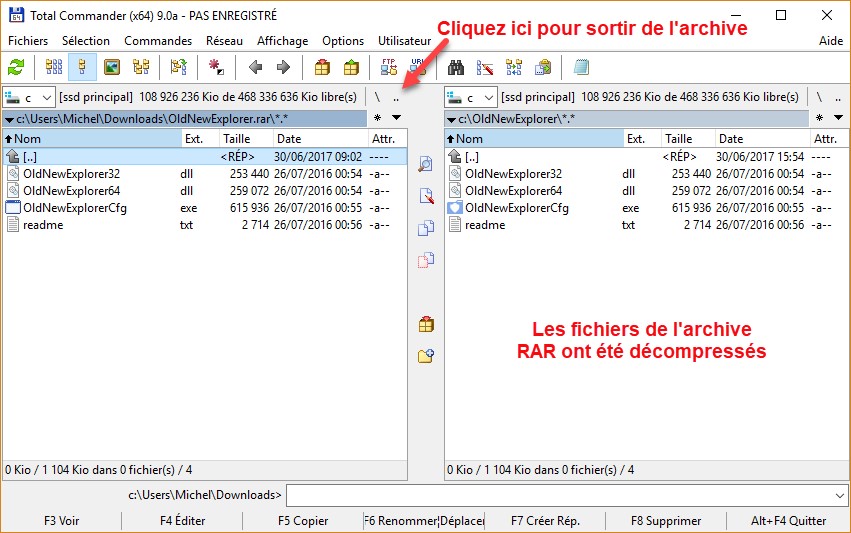Click the multi-rename tool icon
The image size is (851, 533).
point(485,67)
